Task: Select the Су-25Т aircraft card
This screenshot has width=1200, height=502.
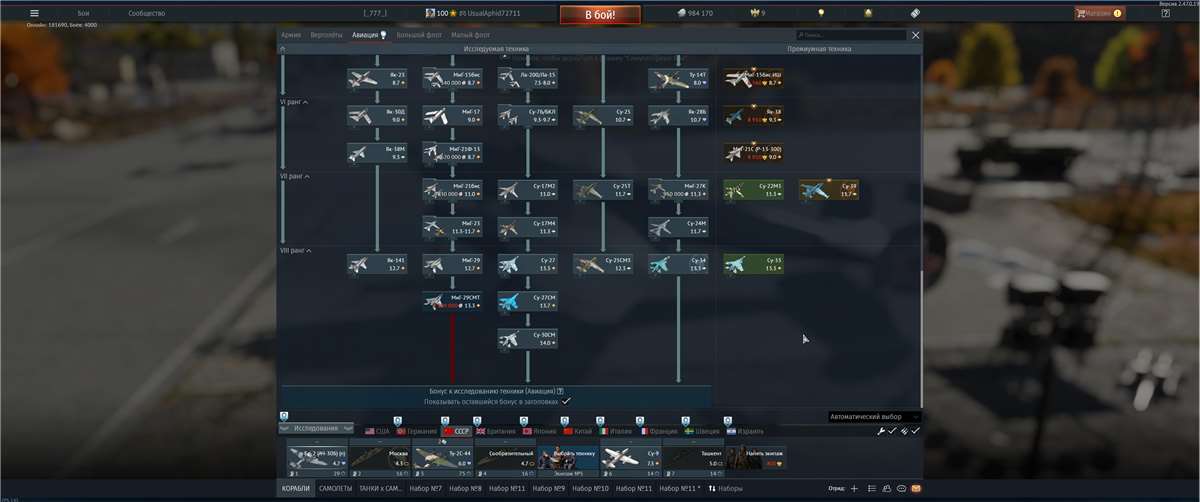Action: click(603, 190)
